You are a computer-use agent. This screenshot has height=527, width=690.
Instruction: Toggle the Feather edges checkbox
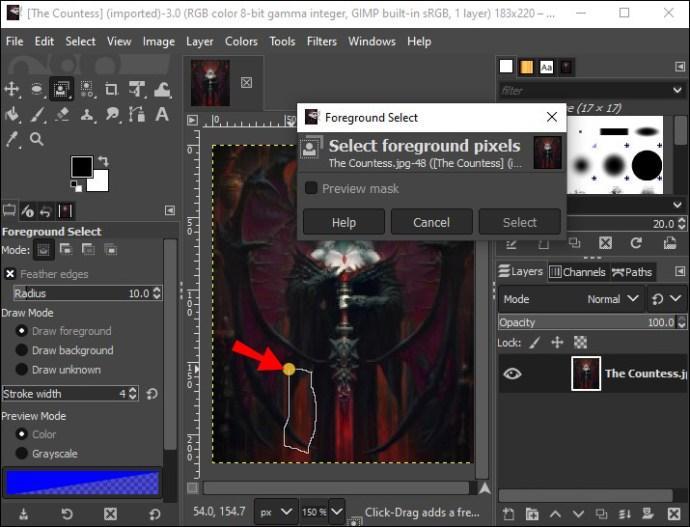[x=10, y=274]
